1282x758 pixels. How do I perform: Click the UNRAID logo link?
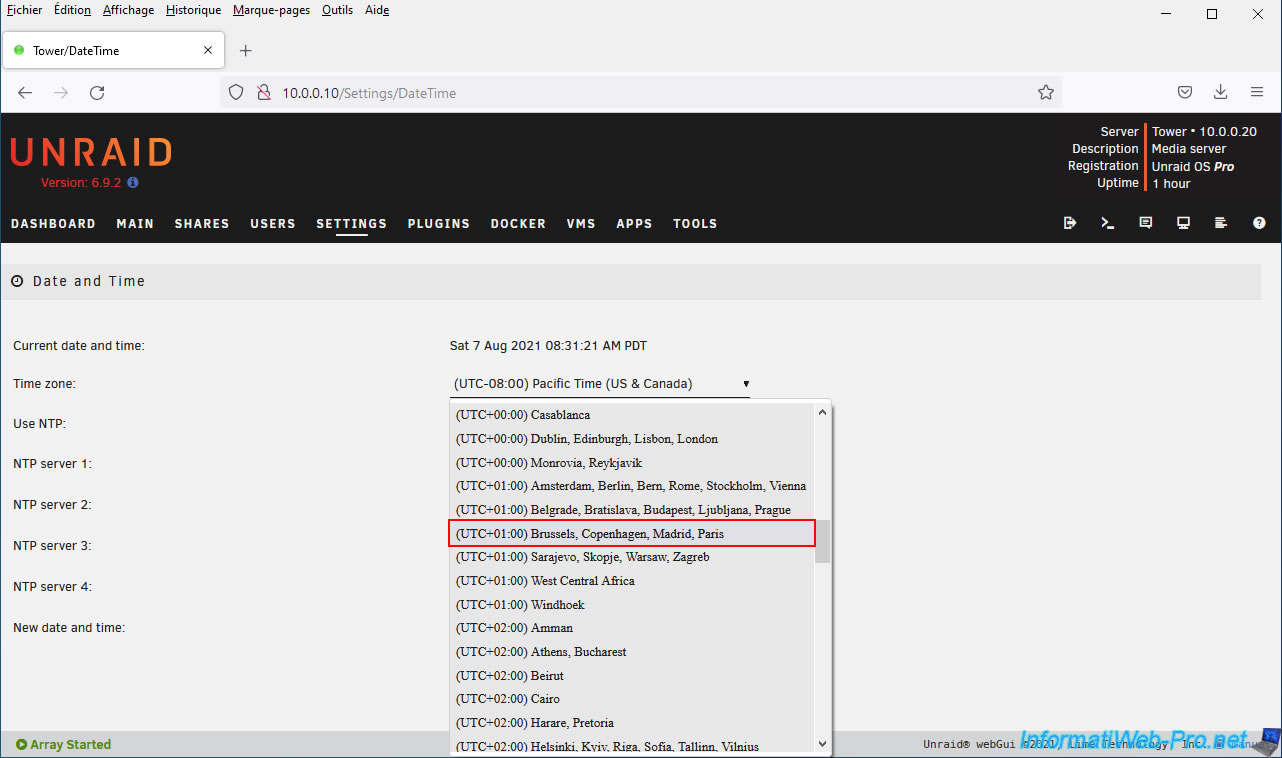click(x=91, y=152)
